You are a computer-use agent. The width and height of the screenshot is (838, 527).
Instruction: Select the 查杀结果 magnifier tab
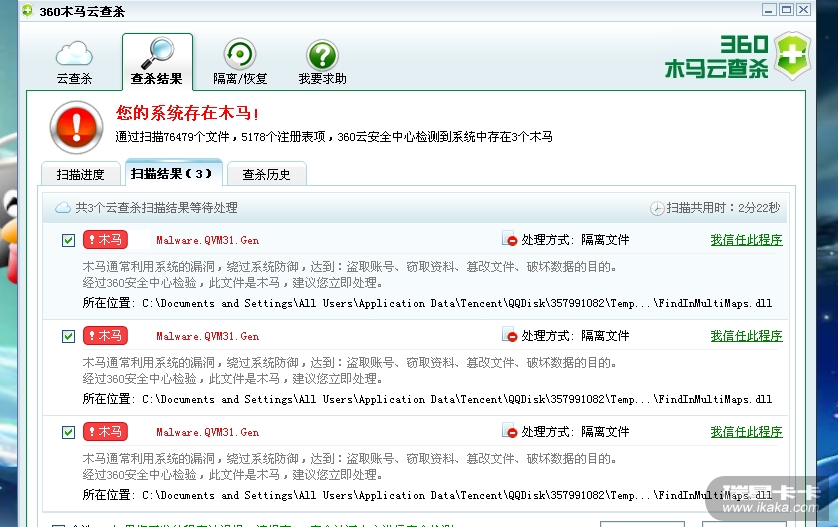point(157,61)
